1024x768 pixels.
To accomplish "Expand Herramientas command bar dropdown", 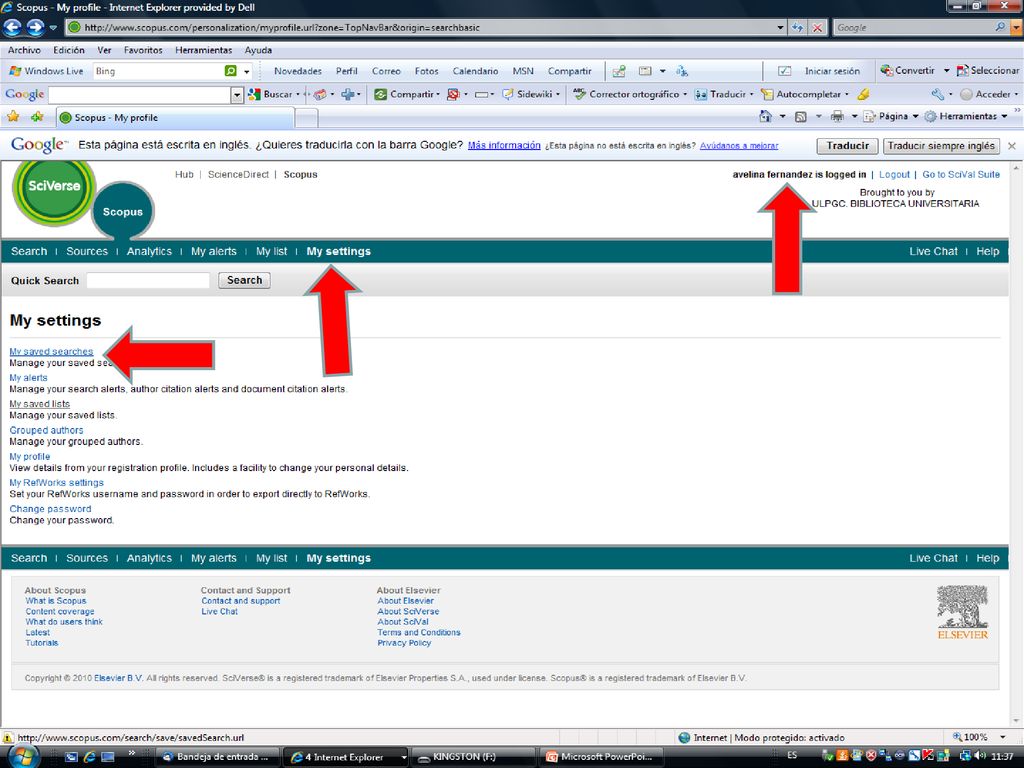I will (x=1004, y=116).
